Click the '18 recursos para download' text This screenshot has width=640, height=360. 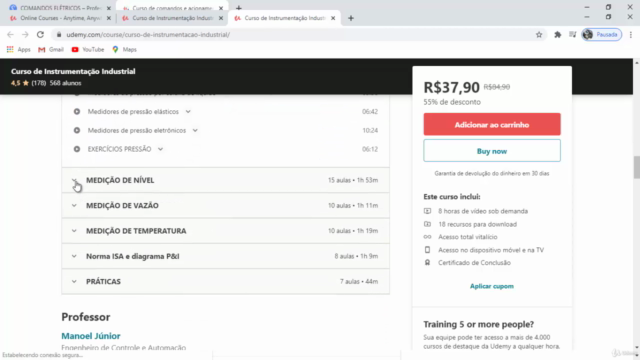point(477,224)
